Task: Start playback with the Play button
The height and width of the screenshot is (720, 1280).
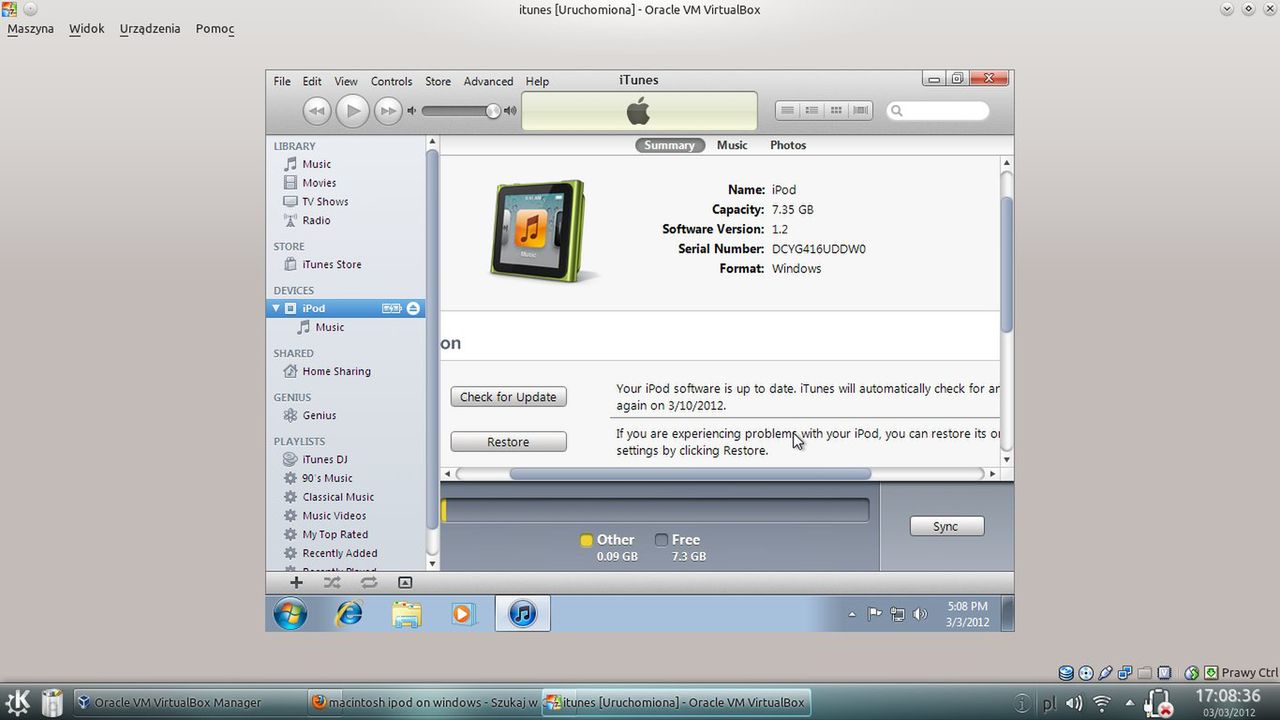Action: tap(352, 111)
